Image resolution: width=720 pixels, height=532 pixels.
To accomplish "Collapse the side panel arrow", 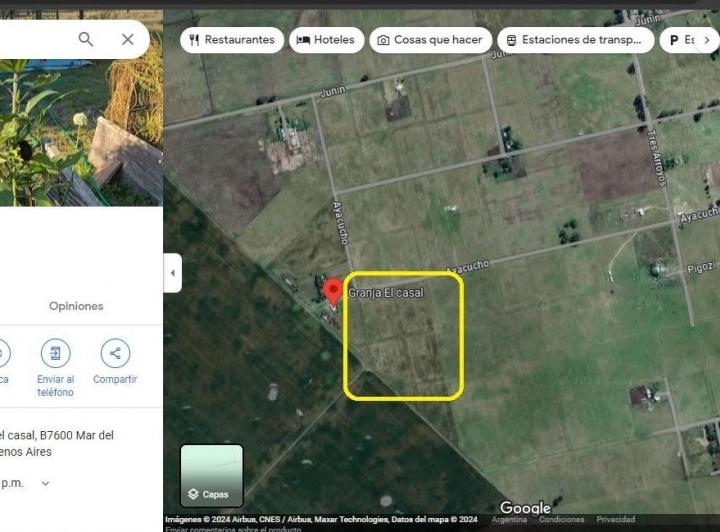I will pos(173,273).
